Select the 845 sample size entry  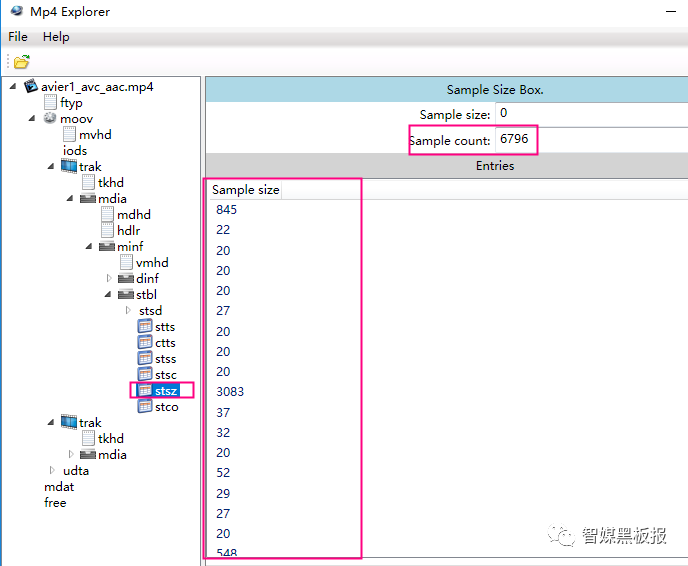pyautogui.click(x=226, y=210)
